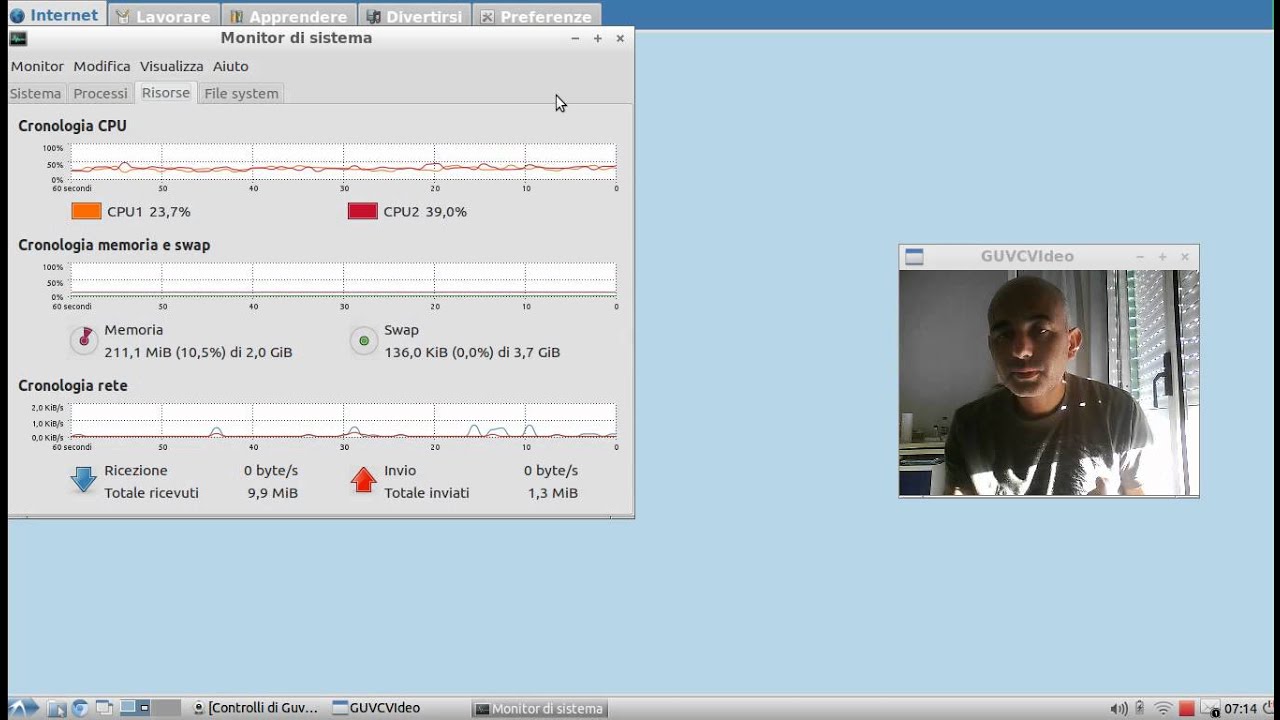
Task: Open the Monitor menu
Action: 37,66
